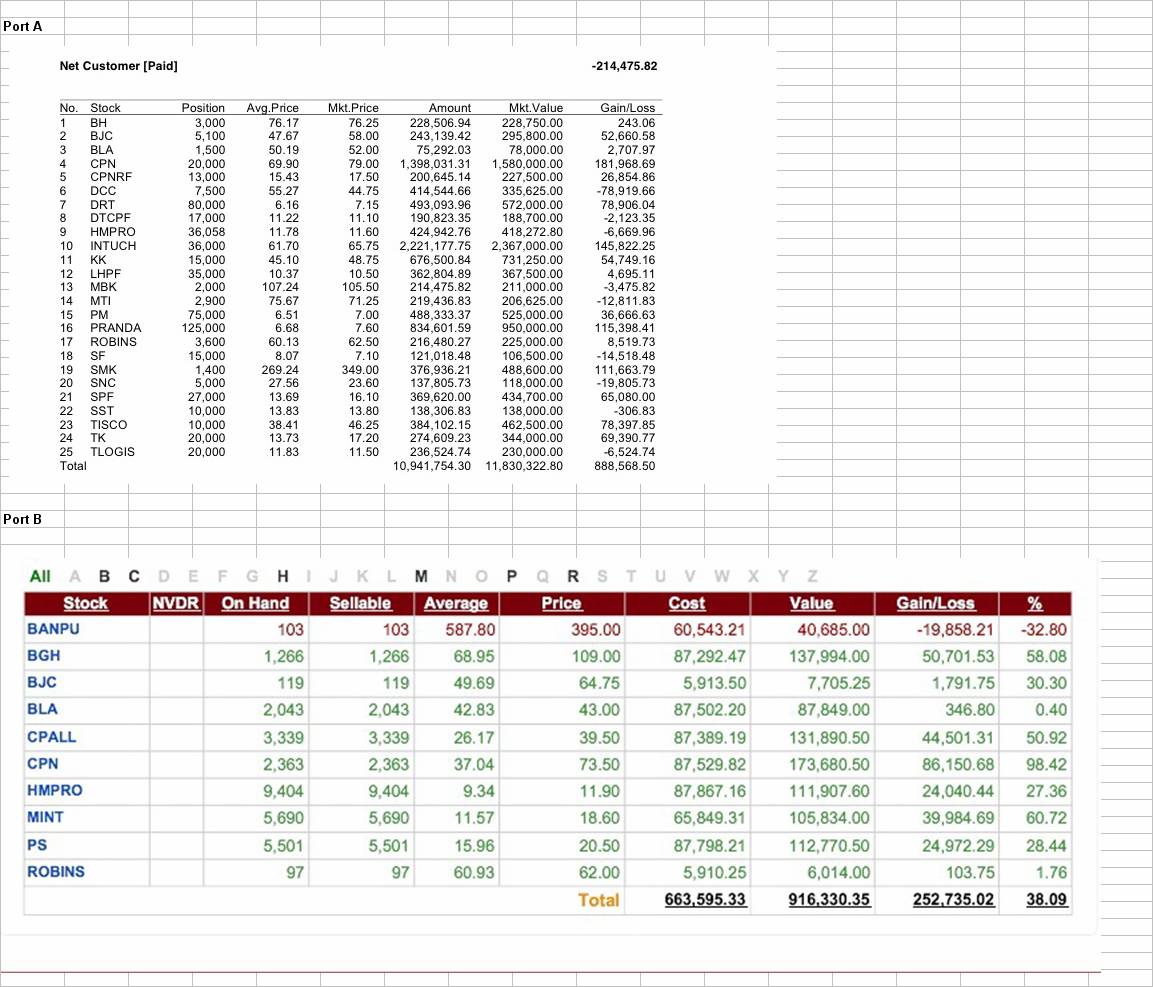Click CPALL on-hand quantity 3,339
Viewport: 1153px width, 987px height.
(x=283, y=738)
